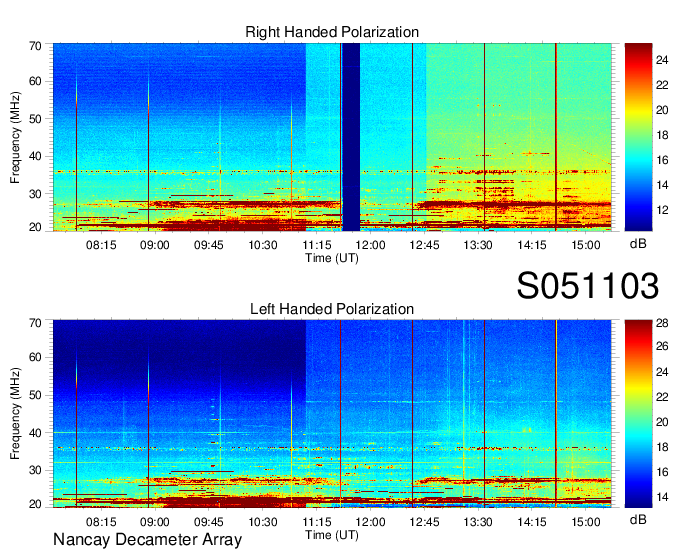
Task: Click the 70 MHz tick on the Left Handed frequency axis
Action: (35, 323)
